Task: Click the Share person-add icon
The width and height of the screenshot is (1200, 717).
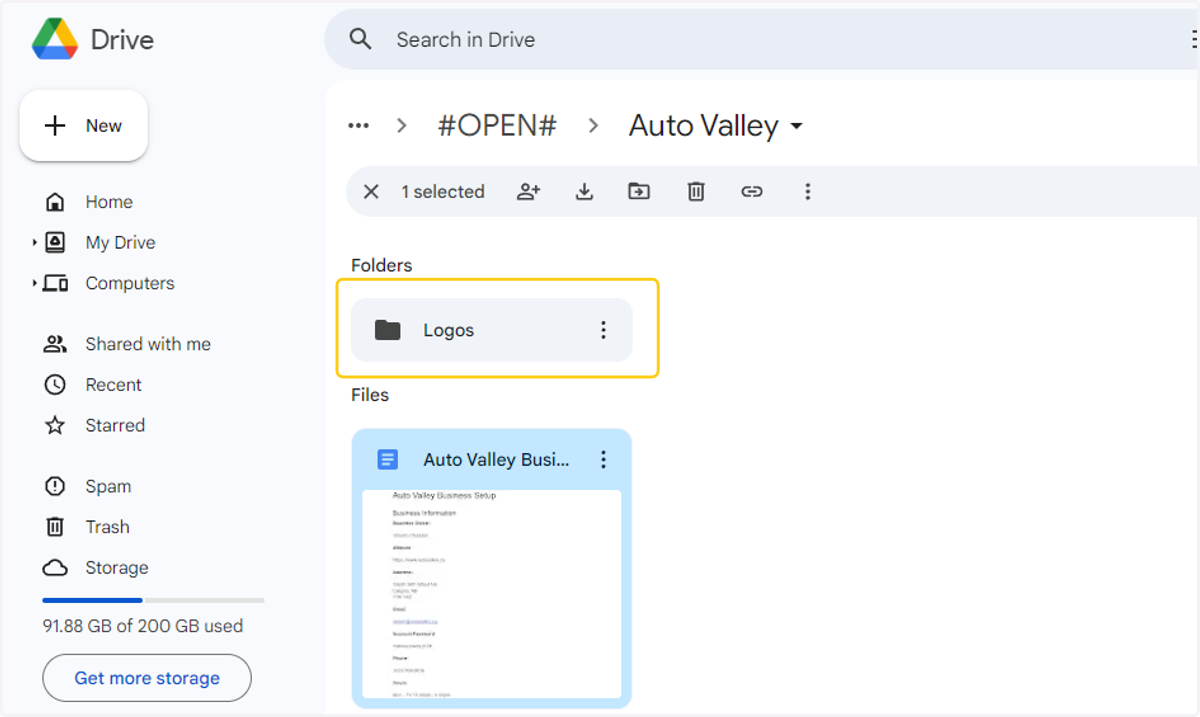Action: [529, 192]
